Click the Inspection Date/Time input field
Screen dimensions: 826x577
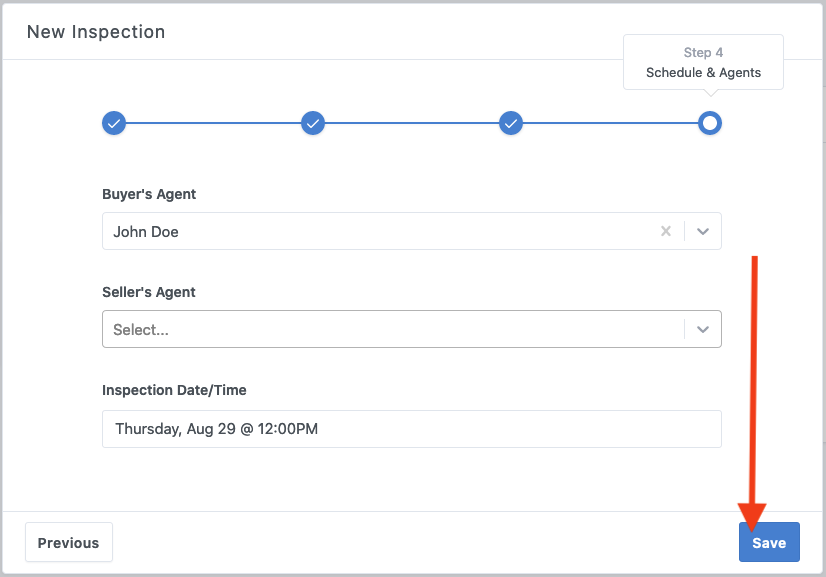tap(411, 429)
